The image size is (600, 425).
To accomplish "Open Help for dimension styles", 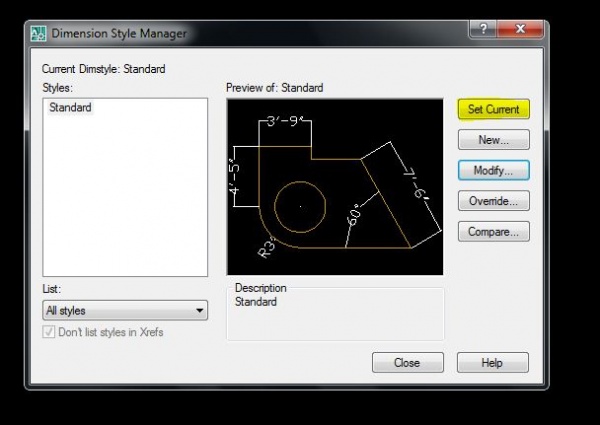I will click(x=492, y=362).
